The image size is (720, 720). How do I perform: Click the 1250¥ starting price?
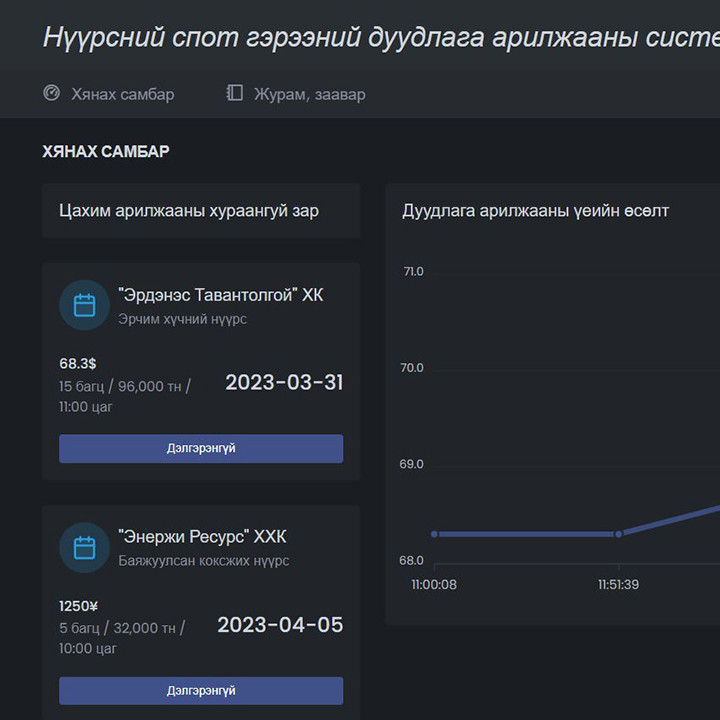79,606
